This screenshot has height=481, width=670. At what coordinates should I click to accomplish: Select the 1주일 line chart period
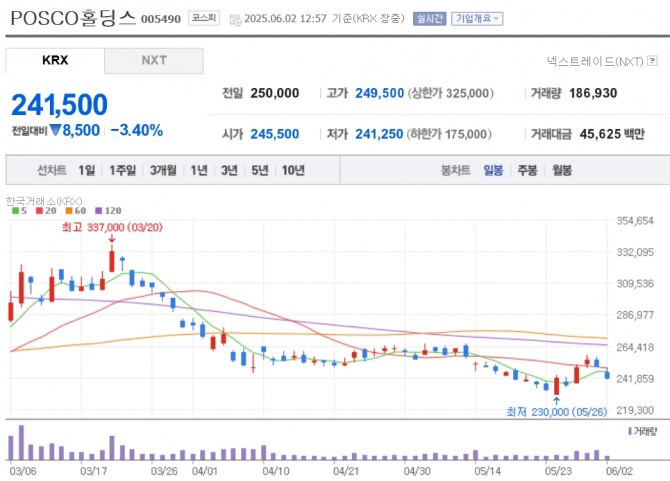pyautogui.click(x=123, y=170)
